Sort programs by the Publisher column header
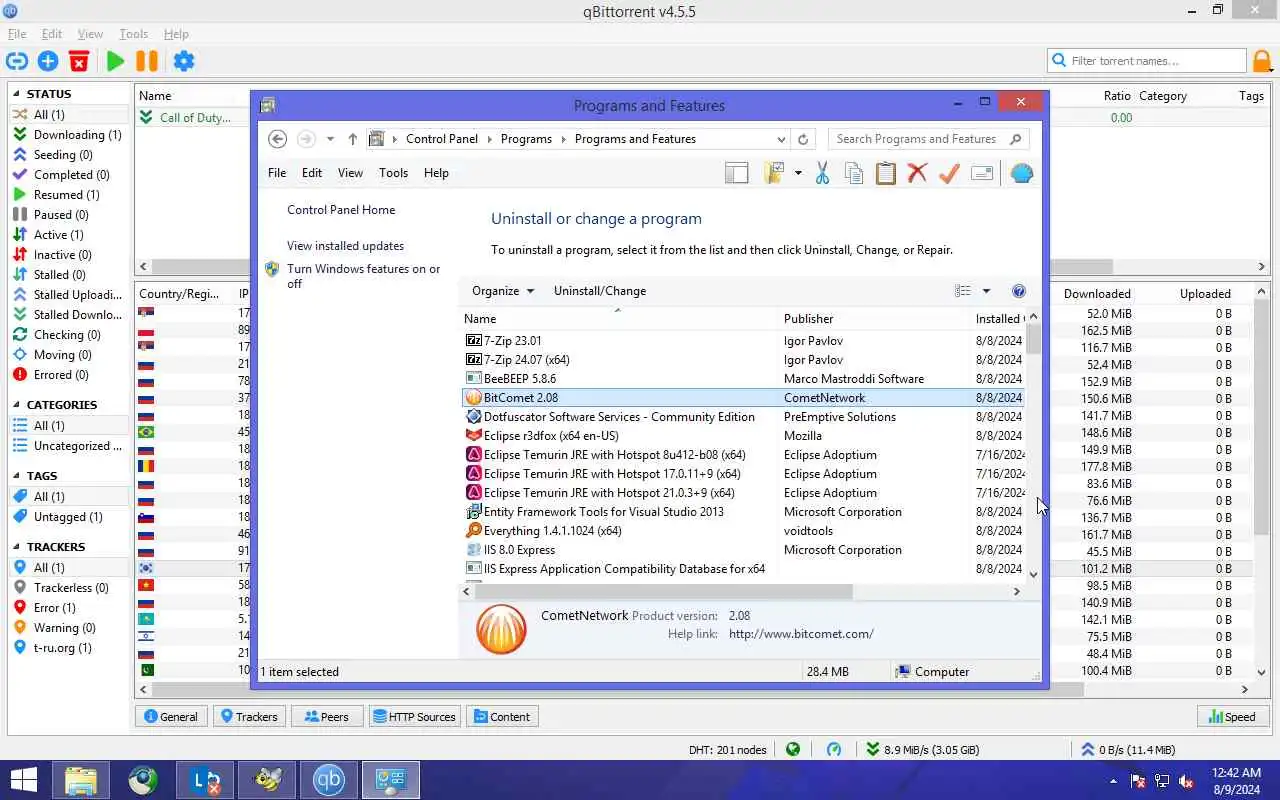The image size is (1280, 800). coord(872,319)
